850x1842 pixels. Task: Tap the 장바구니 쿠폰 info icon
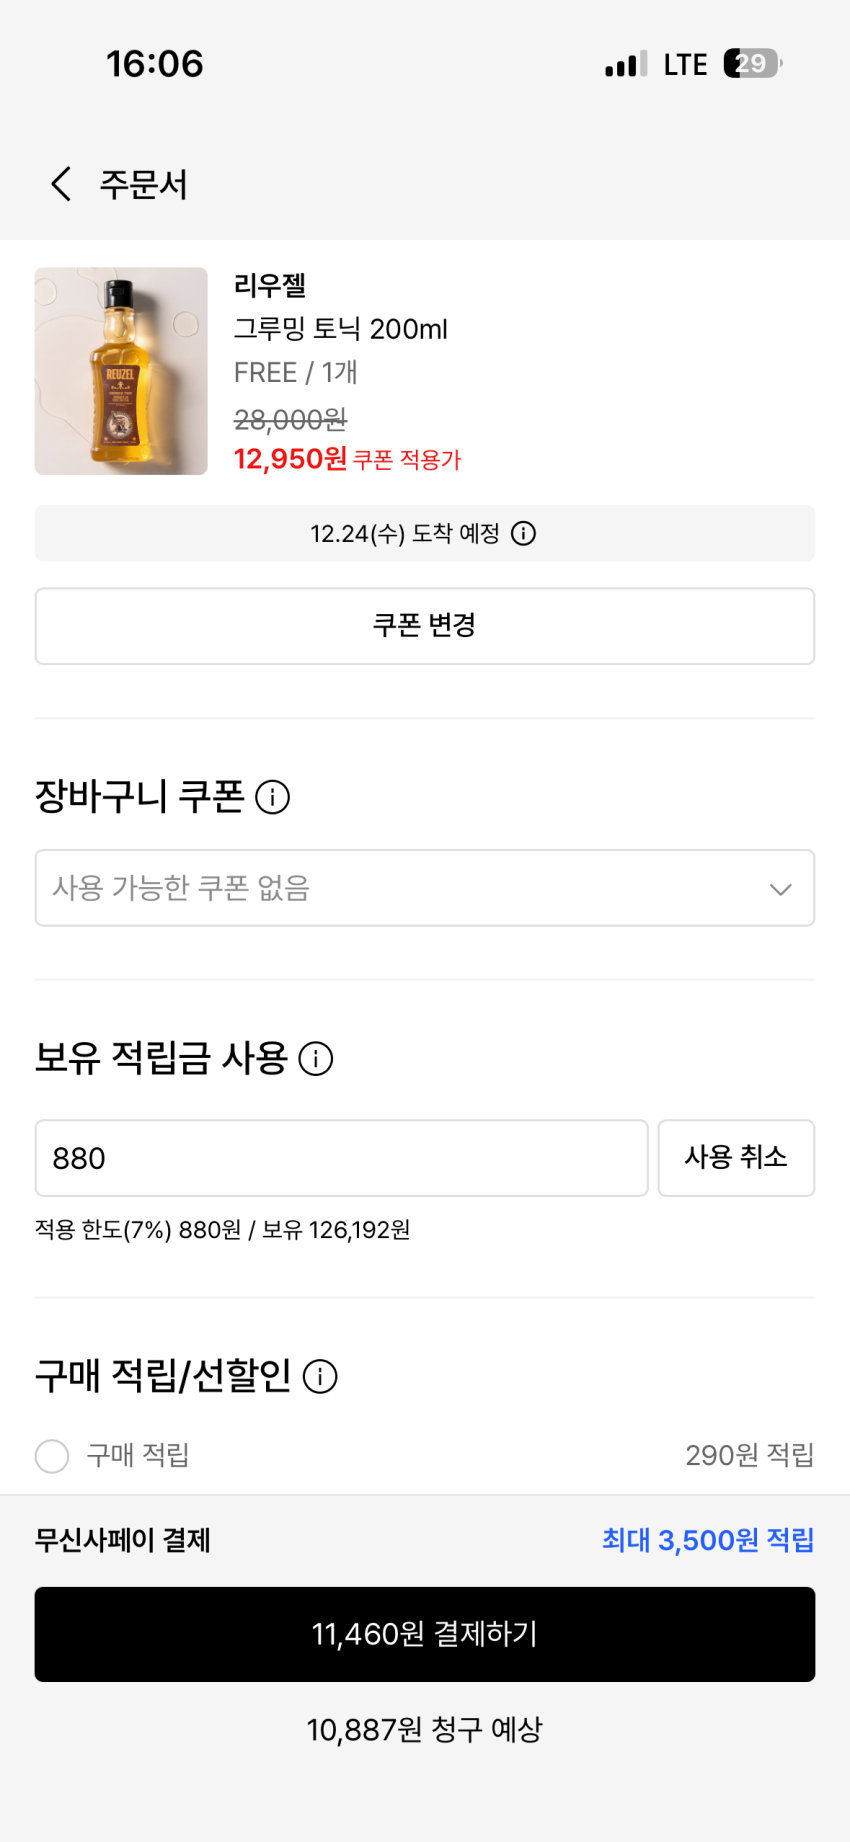point(273,797)
